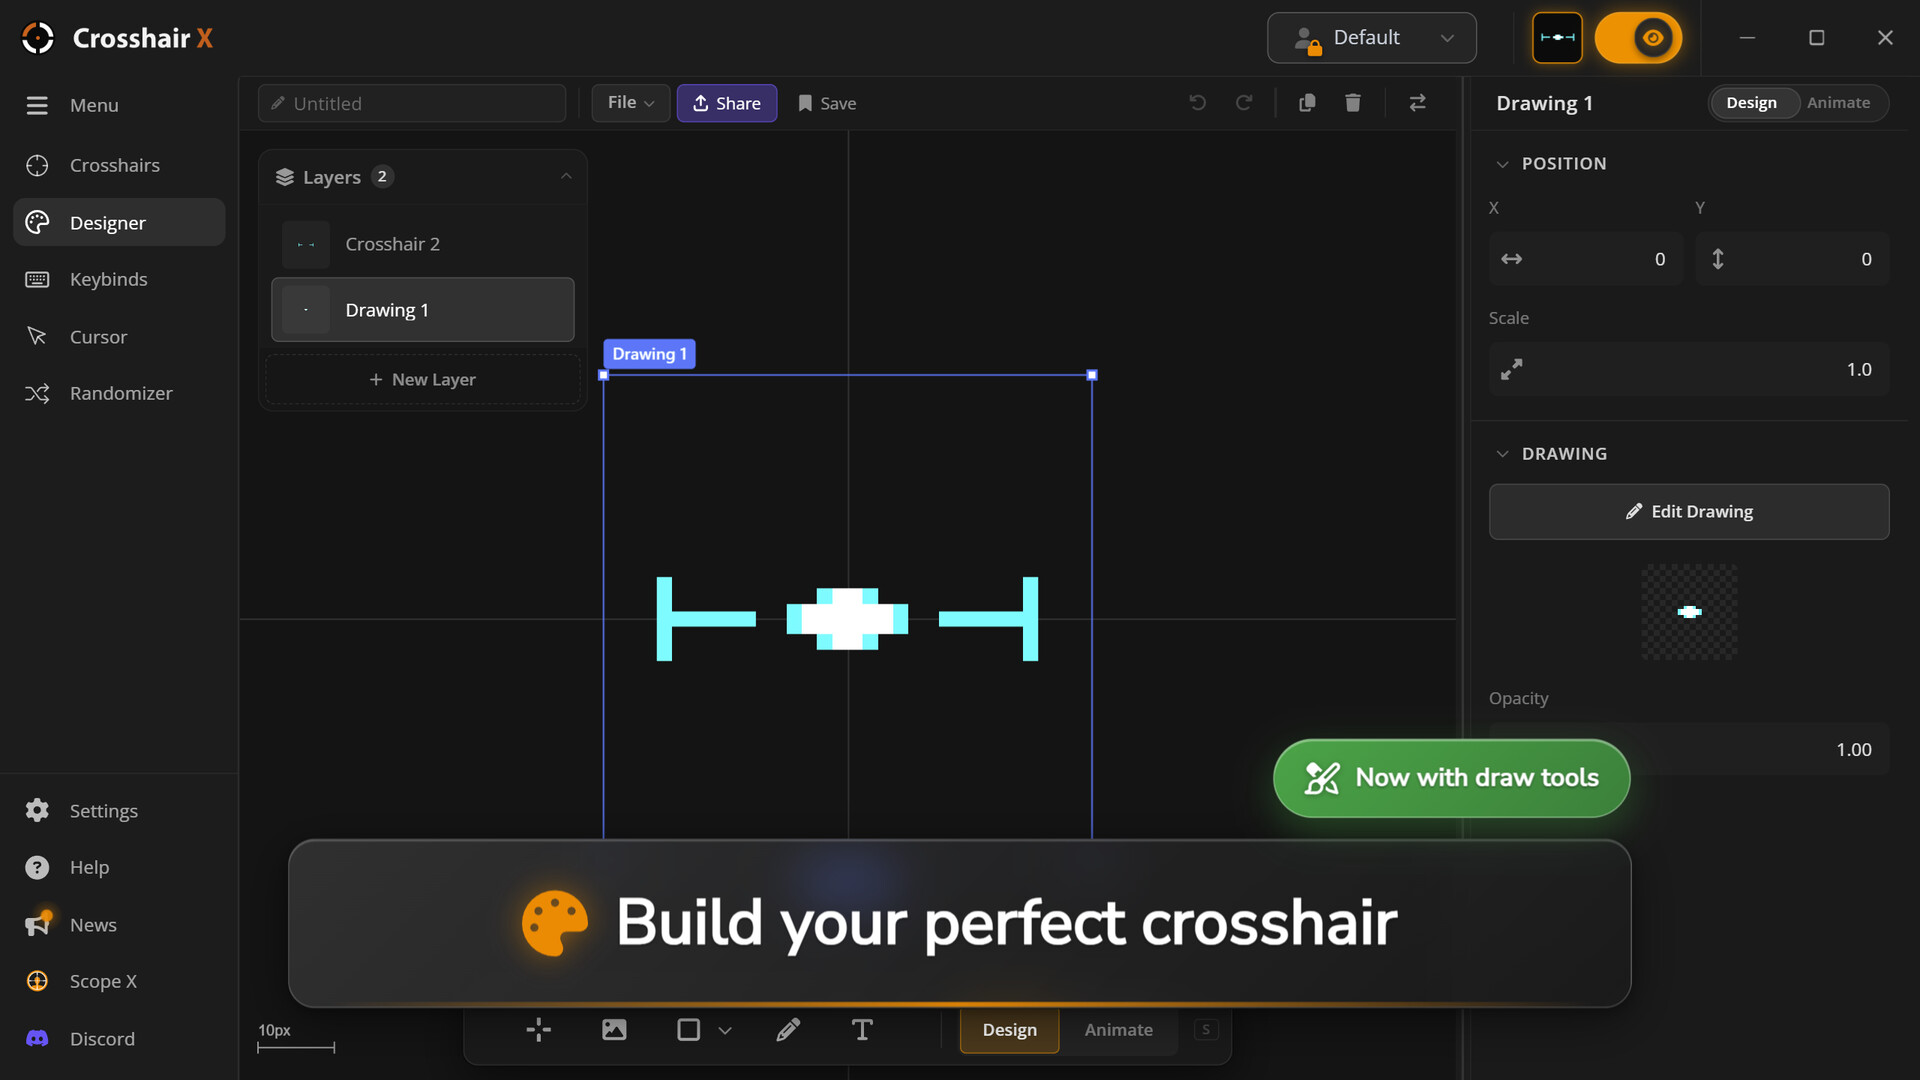1920x1080 pixels.
Task: Click the swap arrows icon in the toolbar
Action: point(1418,103)
